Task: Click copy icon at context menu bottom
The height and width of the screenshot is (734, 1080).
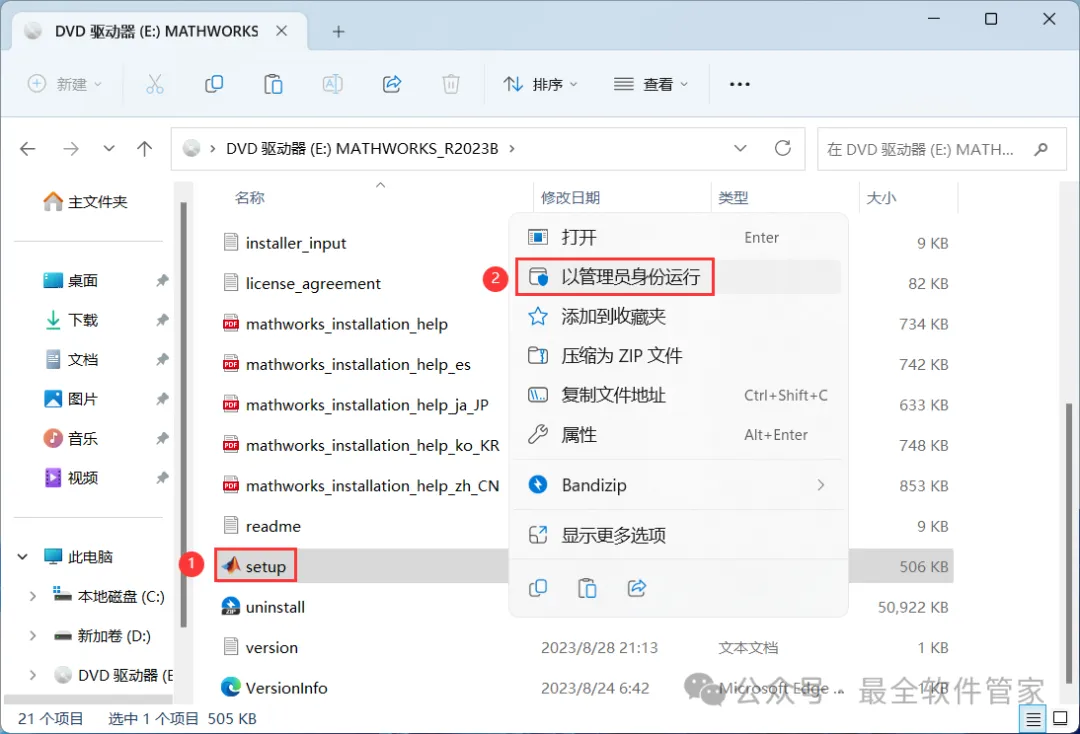Action: click(x=538, y=588)
